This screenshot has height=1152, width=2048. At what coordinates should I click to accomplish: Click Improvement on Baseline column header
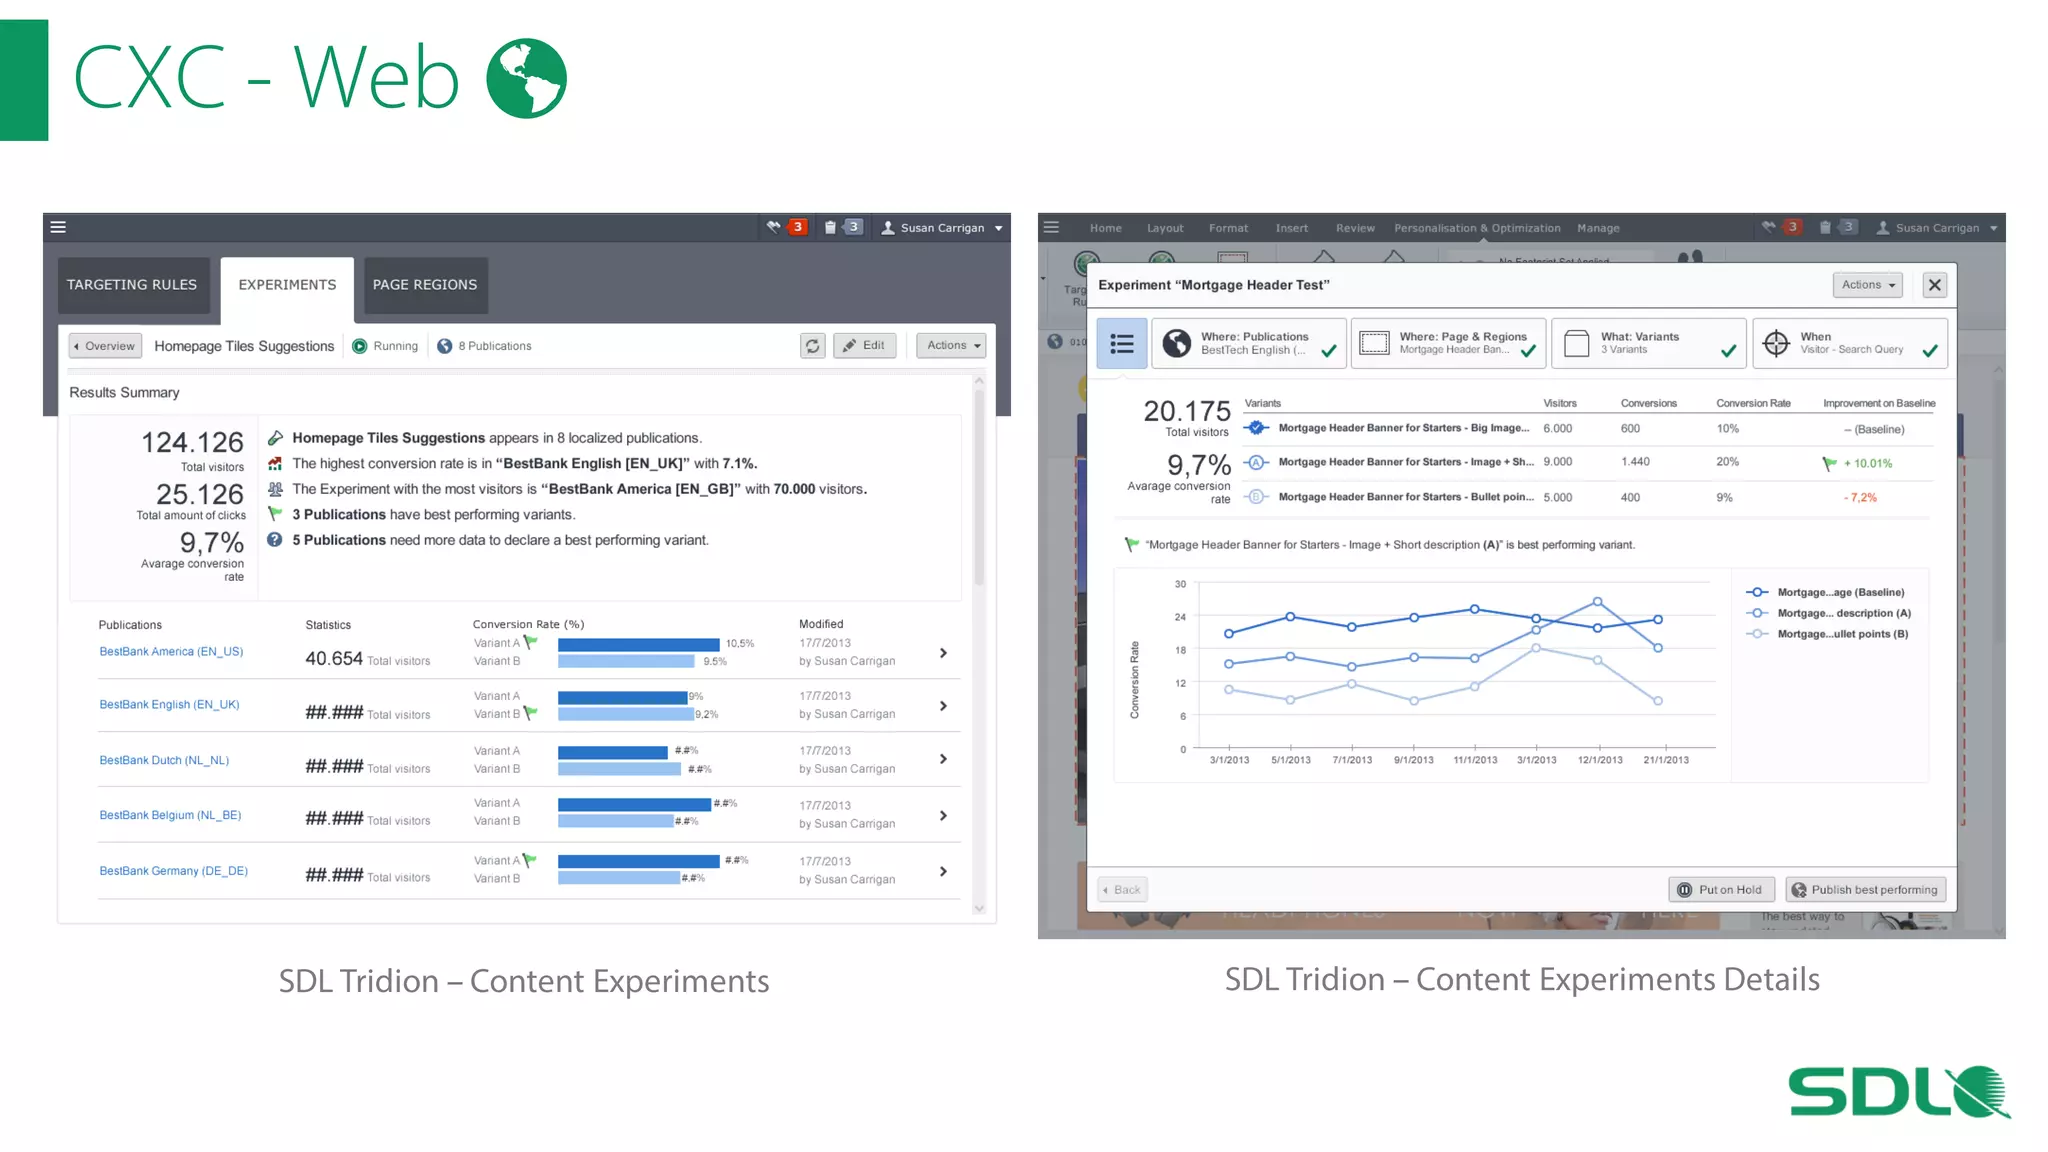[1879, 404]
